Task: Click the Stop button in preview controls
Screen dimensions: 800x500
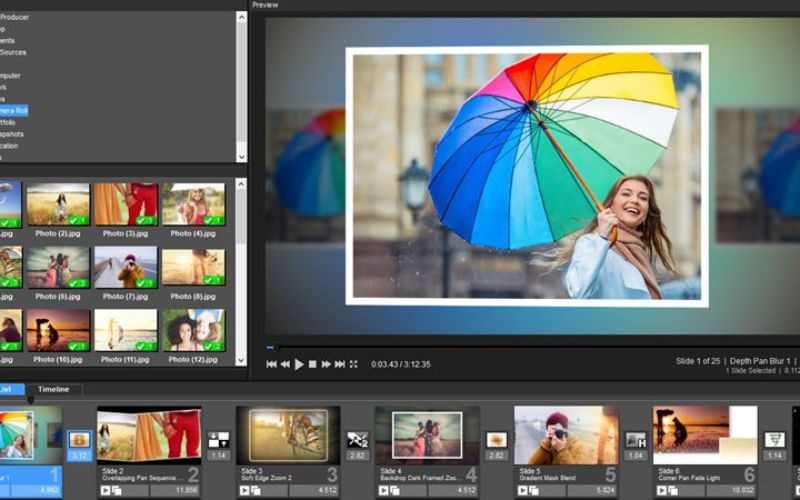Action: 313,364
